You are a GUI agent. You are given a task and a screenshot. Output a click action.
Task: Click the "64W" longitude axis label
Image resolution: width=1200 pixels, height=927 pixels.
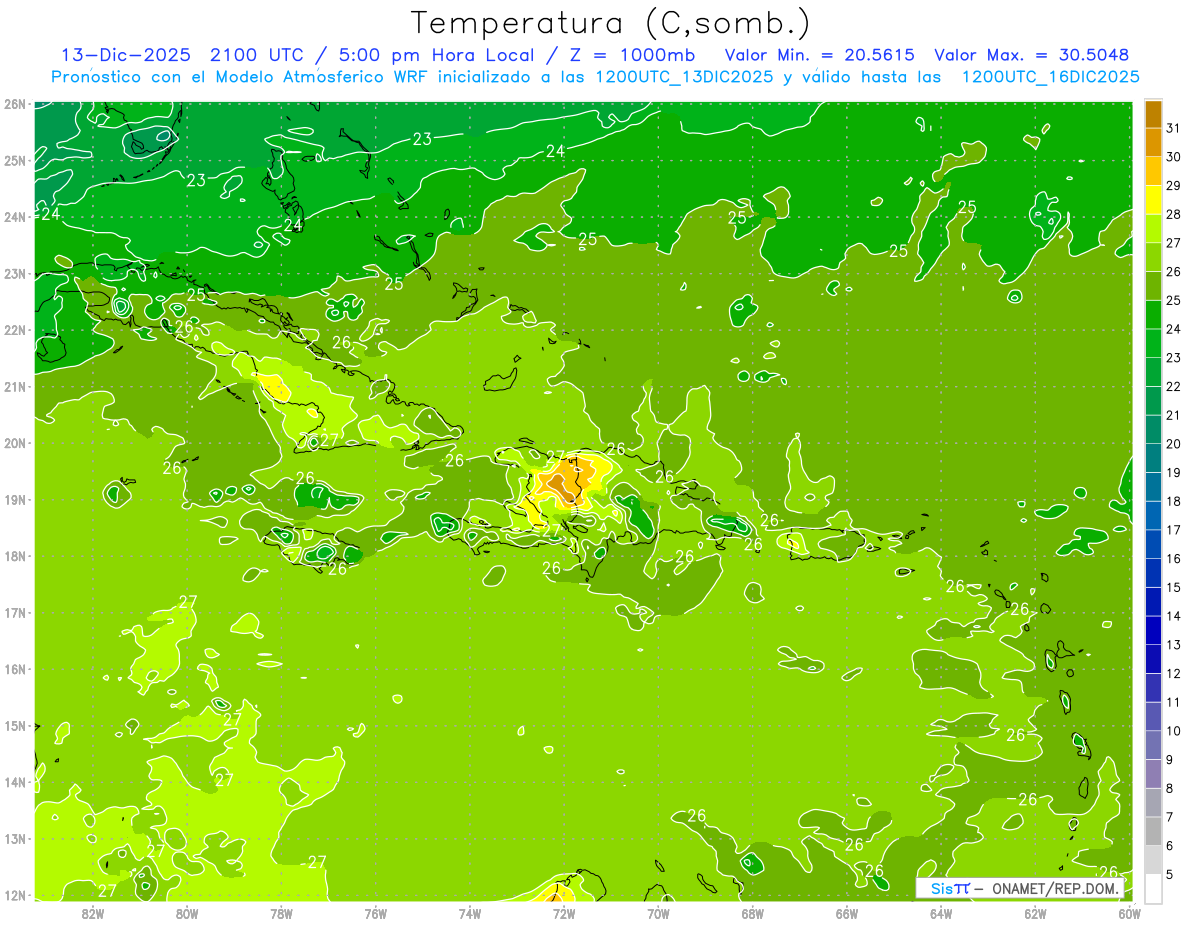[941, 913]
